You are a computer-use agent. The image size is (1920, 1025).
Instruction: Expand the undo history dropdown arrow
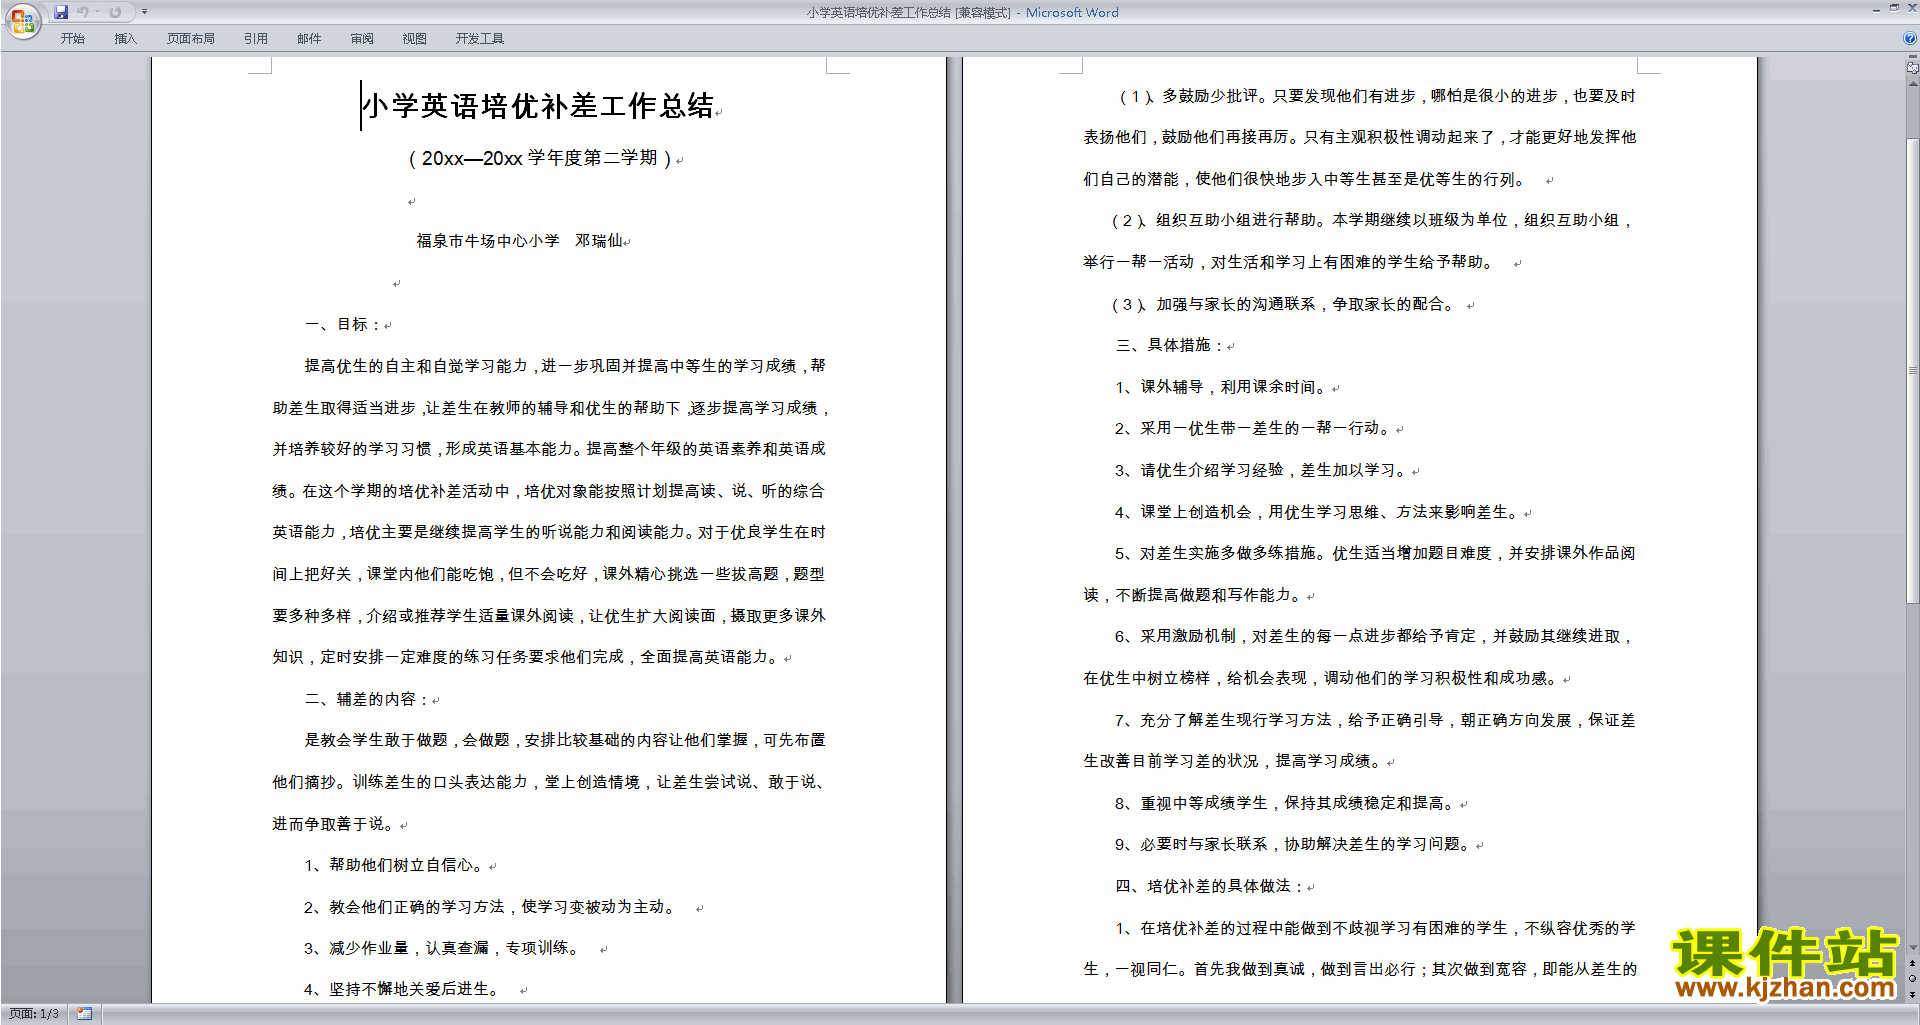[97, 12]
